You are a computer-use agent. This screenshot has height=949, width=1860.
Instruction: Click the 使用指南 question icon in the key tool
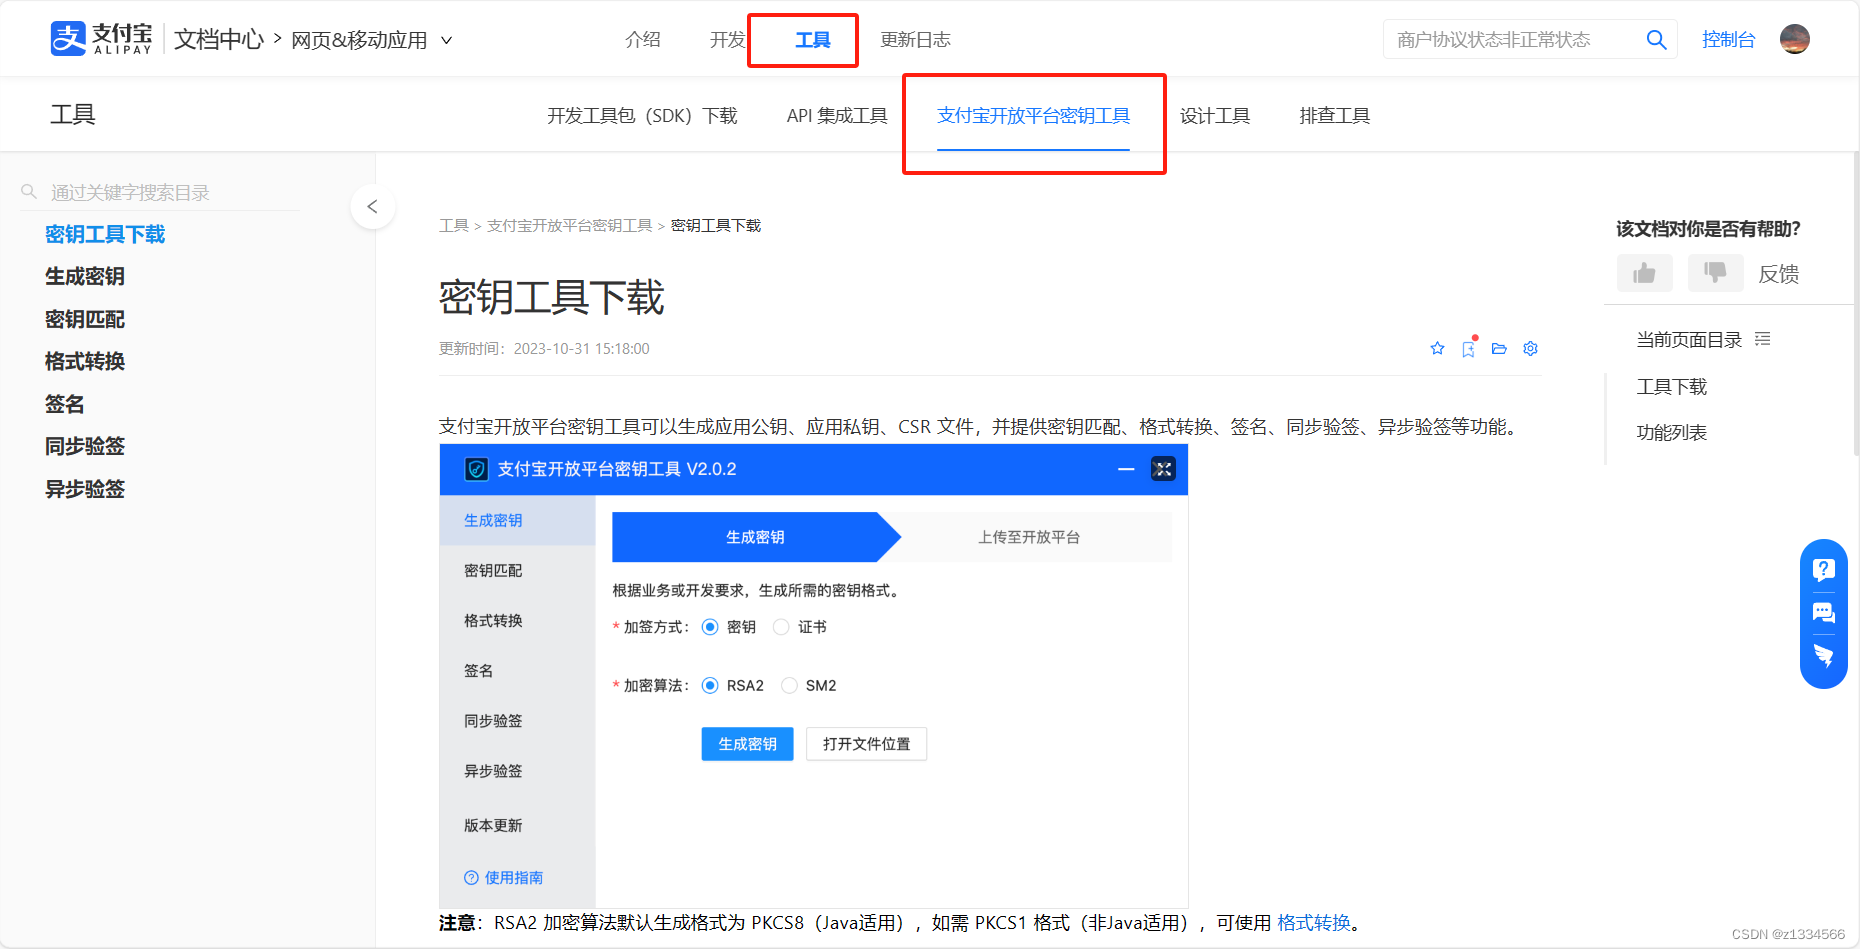(x=471, y=877)
